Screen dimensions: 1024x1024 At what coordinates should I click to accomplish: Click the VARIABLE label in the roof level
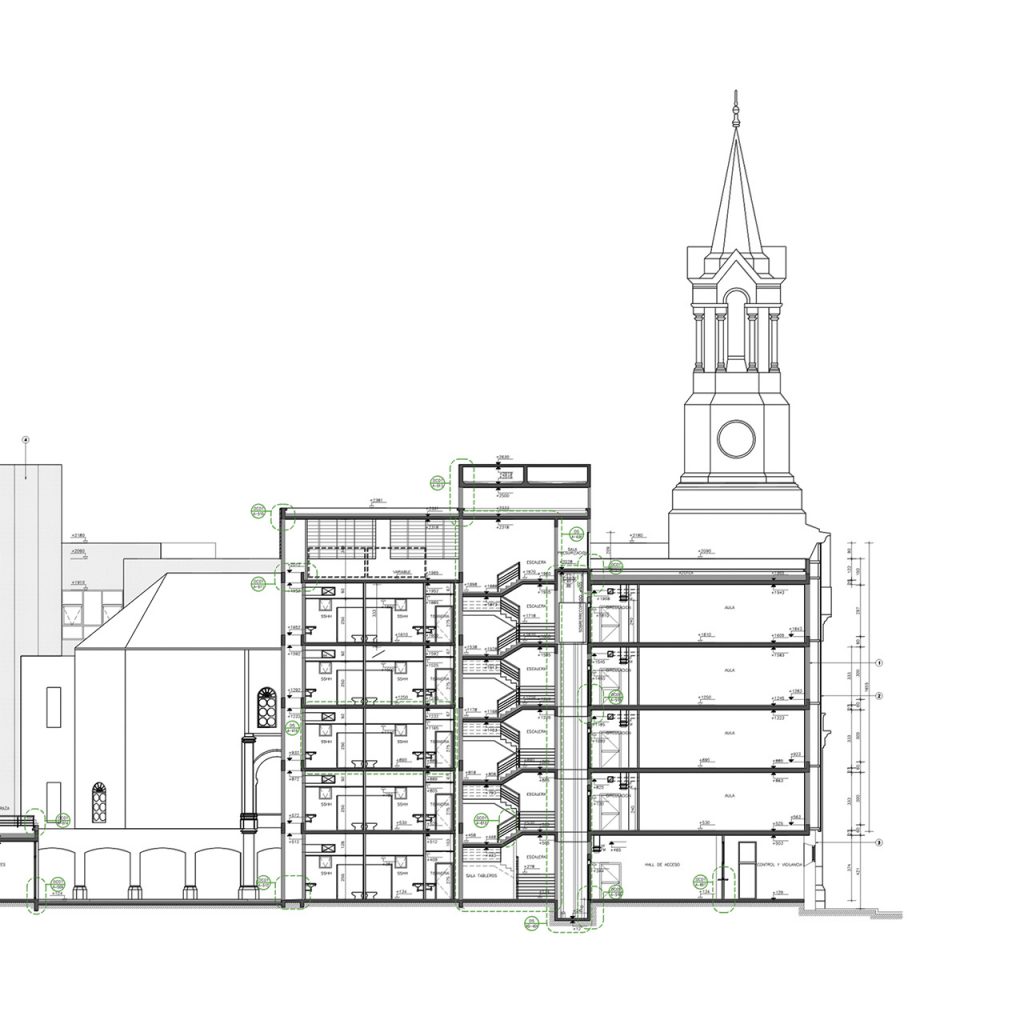(x=403, y=573)
